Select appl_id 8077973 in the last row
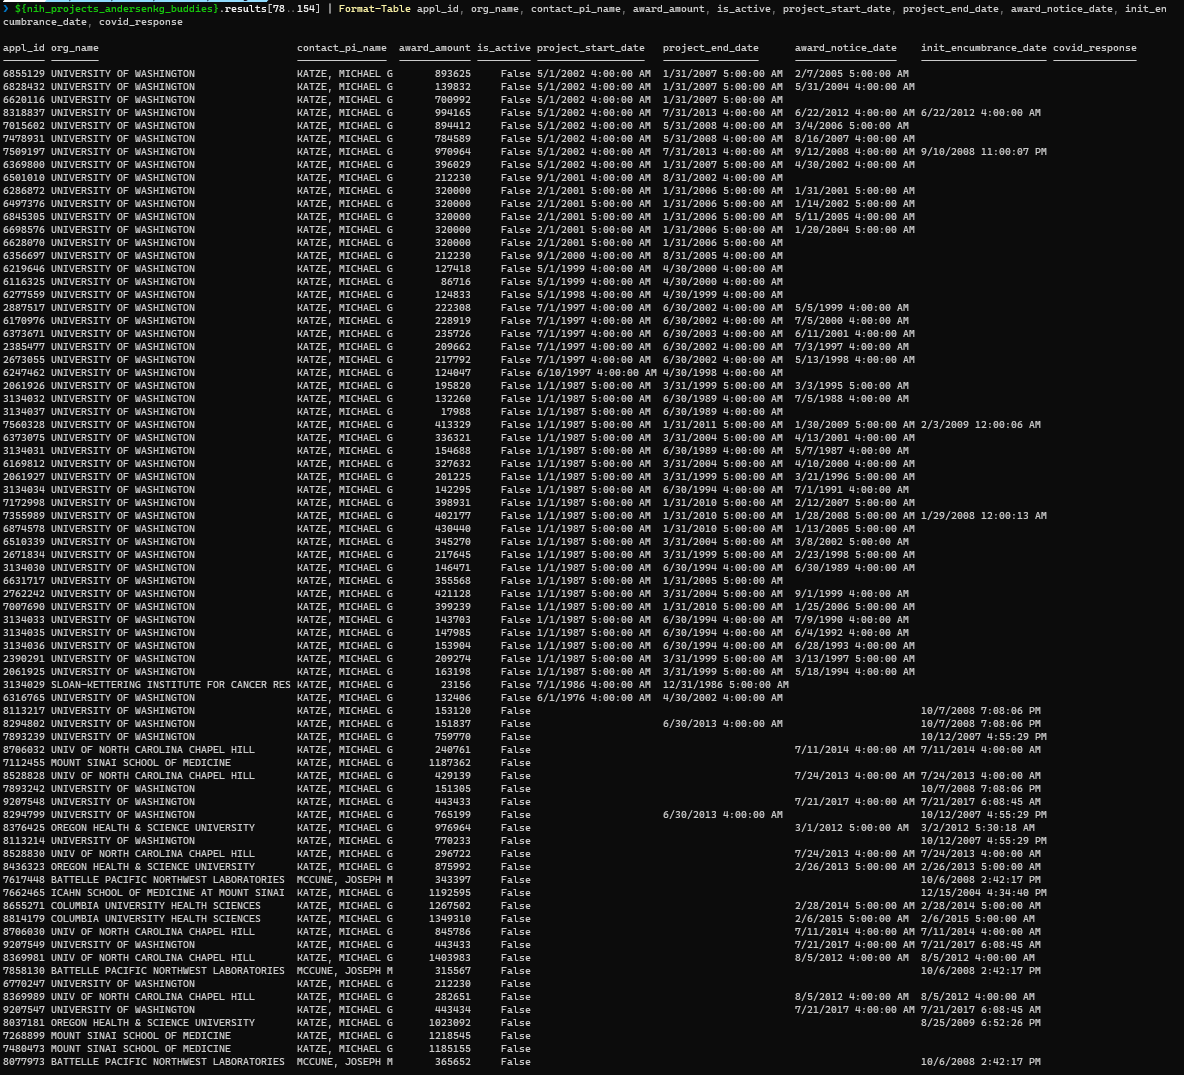Screen dimensions: 1184x1075 coord(23,1062)
